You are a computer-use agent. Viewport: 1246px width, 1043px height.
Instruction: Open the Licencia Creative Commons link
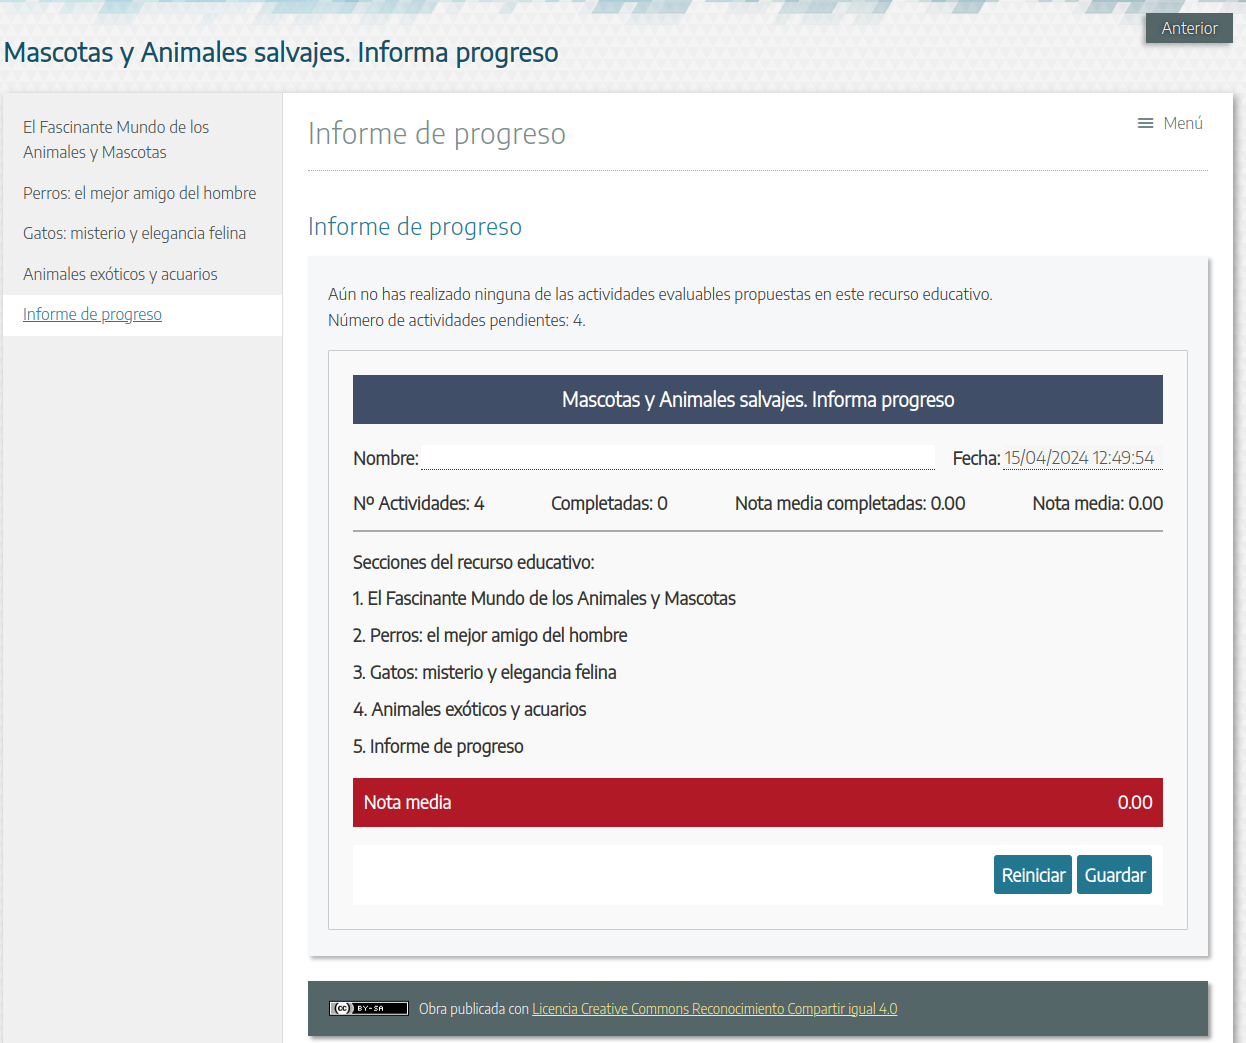(714, 1008)
